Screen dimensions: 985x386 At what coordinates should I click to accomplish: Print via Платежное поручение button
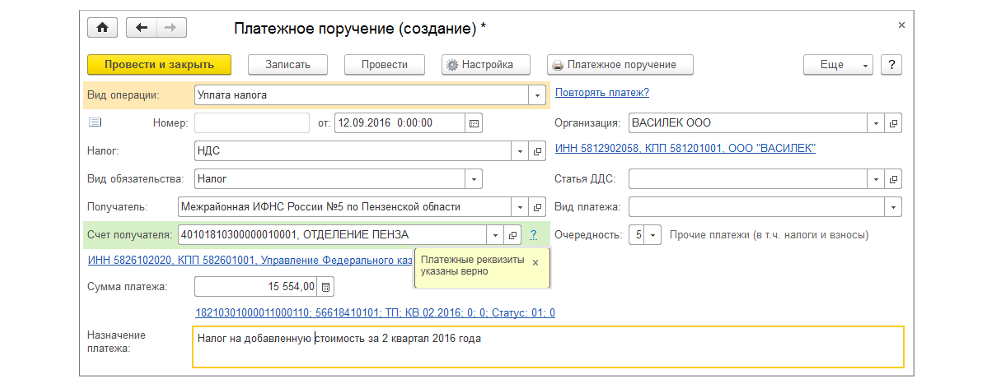click(621, 65)
